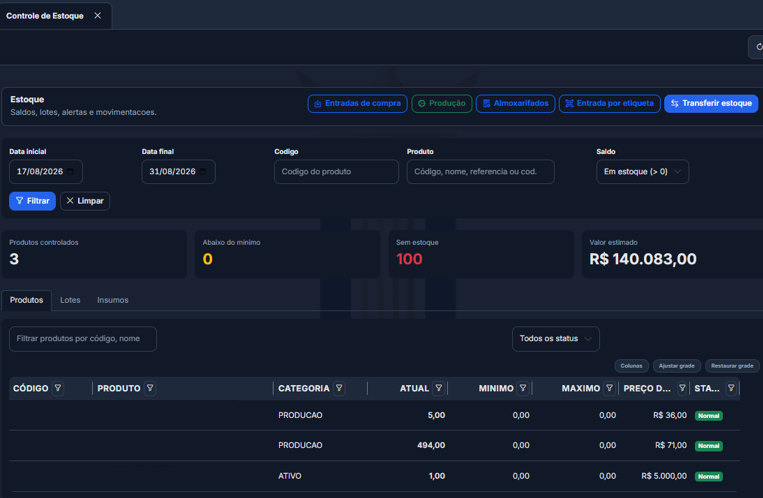Image resolution: width=763 pixels, height=498 pixels.
Task: Click the 494,00 ATUAL cell
Action: tap(431, 445)
